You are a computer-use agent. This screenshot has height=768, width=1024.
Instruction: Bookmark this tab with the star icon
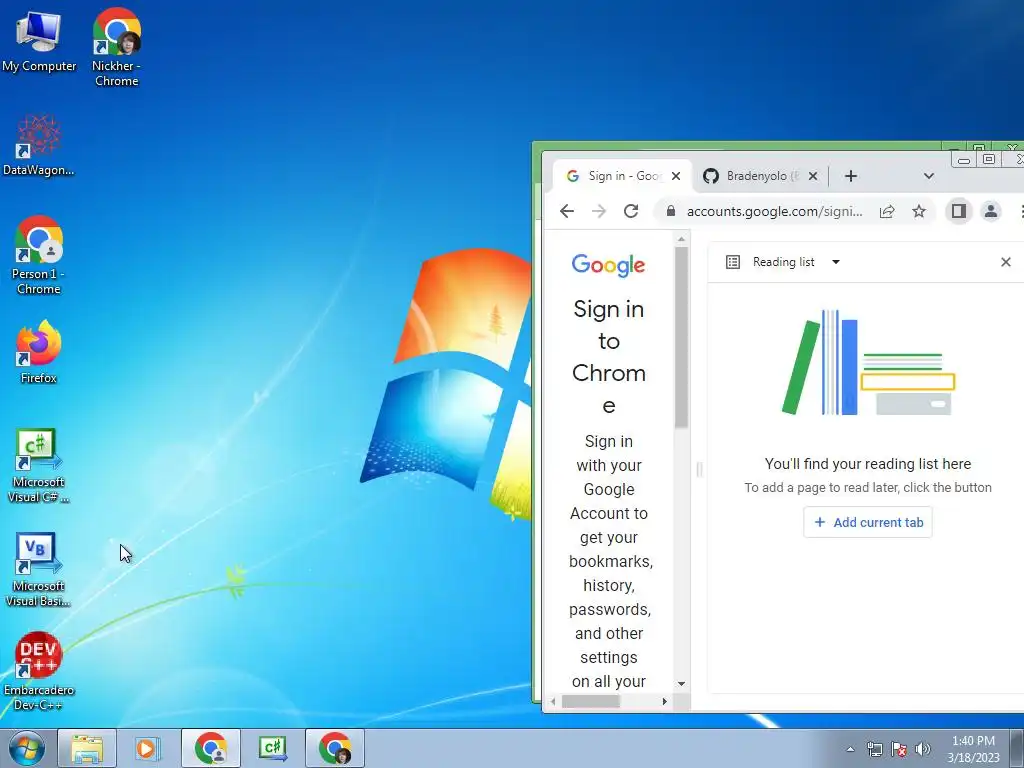[x=919, y=211]
